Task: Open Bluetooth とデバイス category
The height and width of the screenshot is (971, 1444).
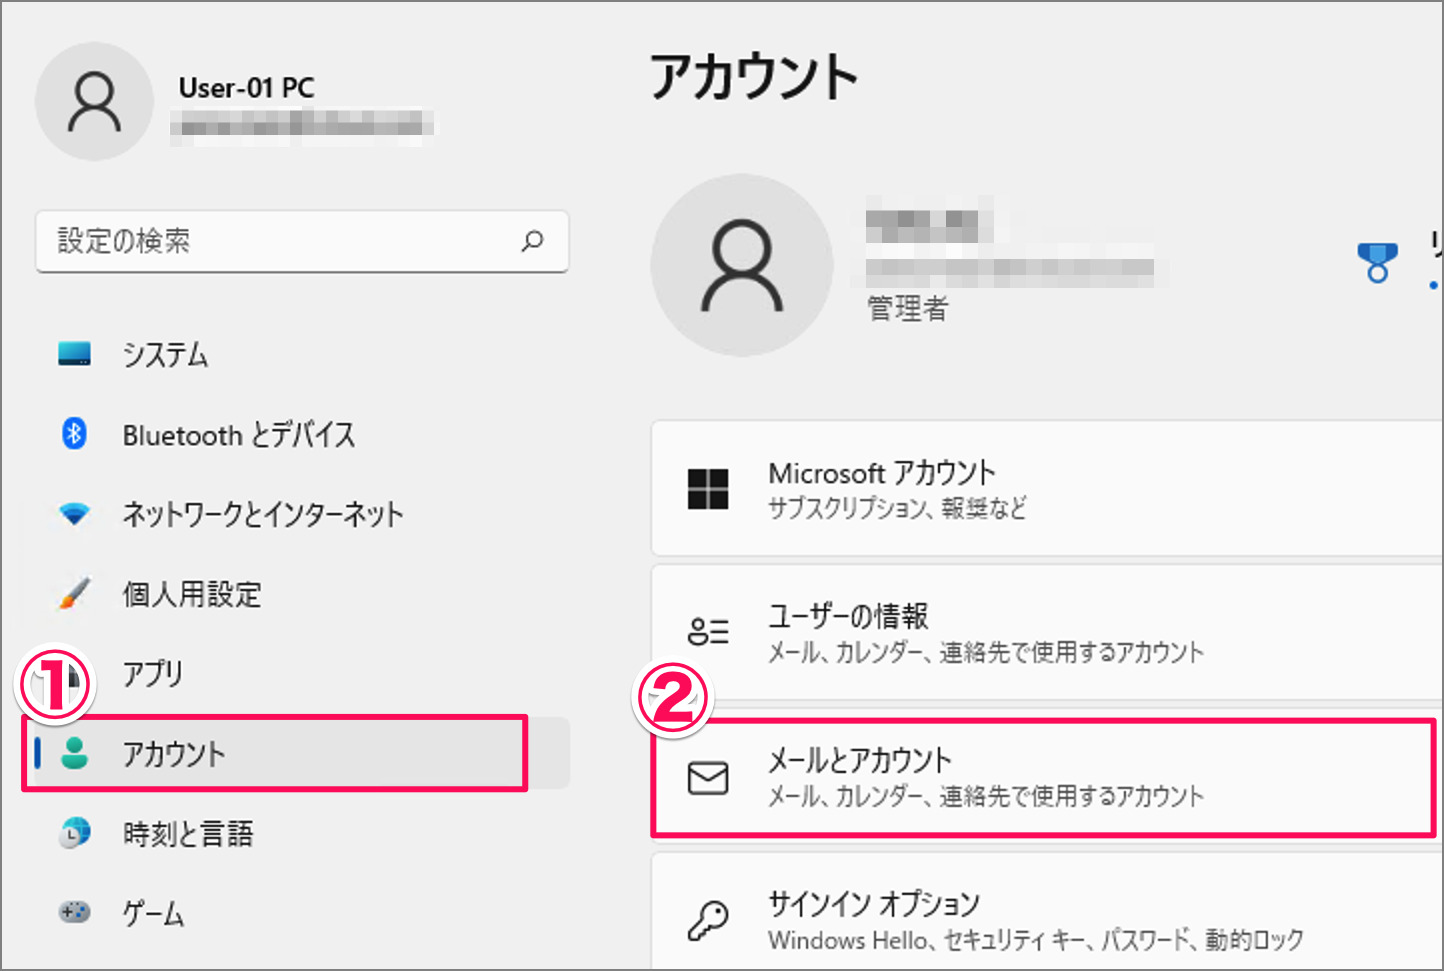Action: (300, 434)
